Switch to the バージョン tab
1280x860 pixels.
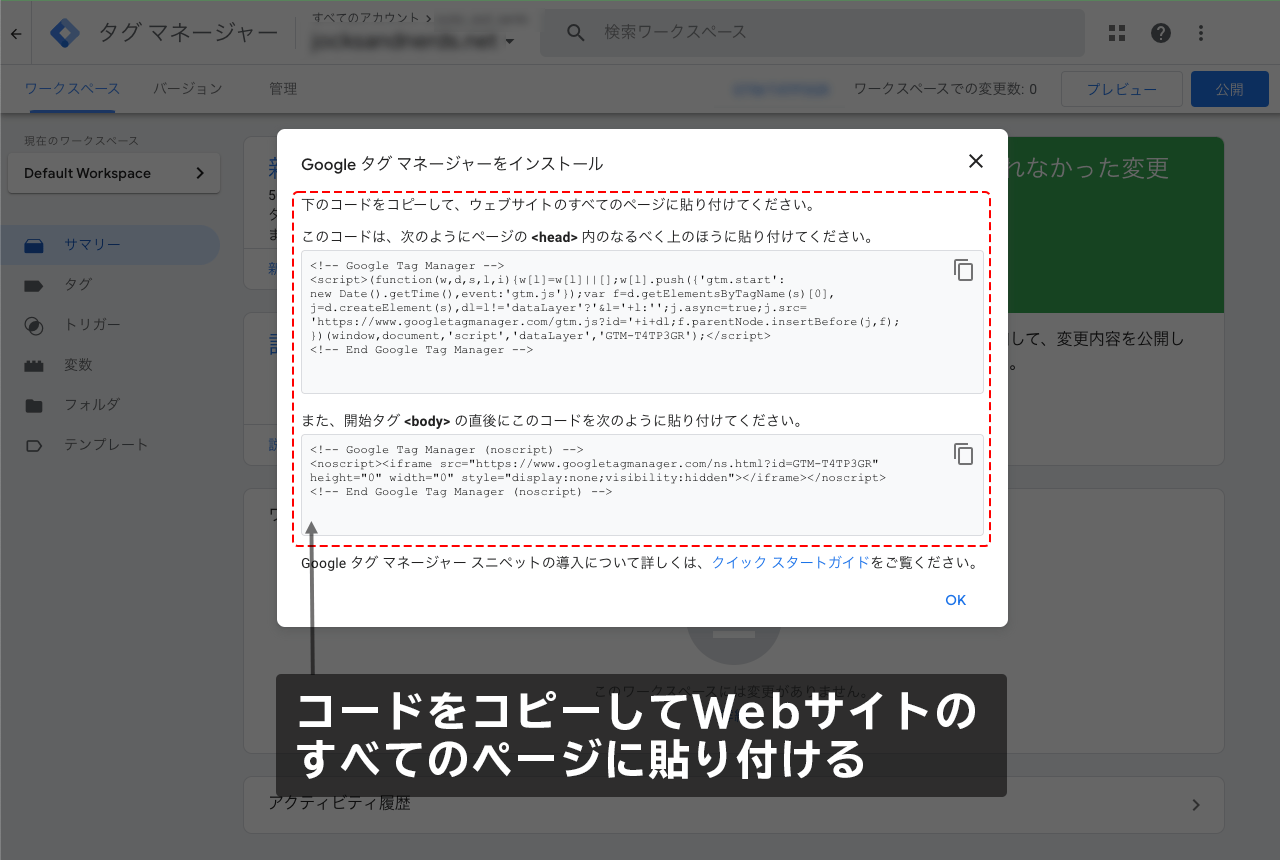188,88
